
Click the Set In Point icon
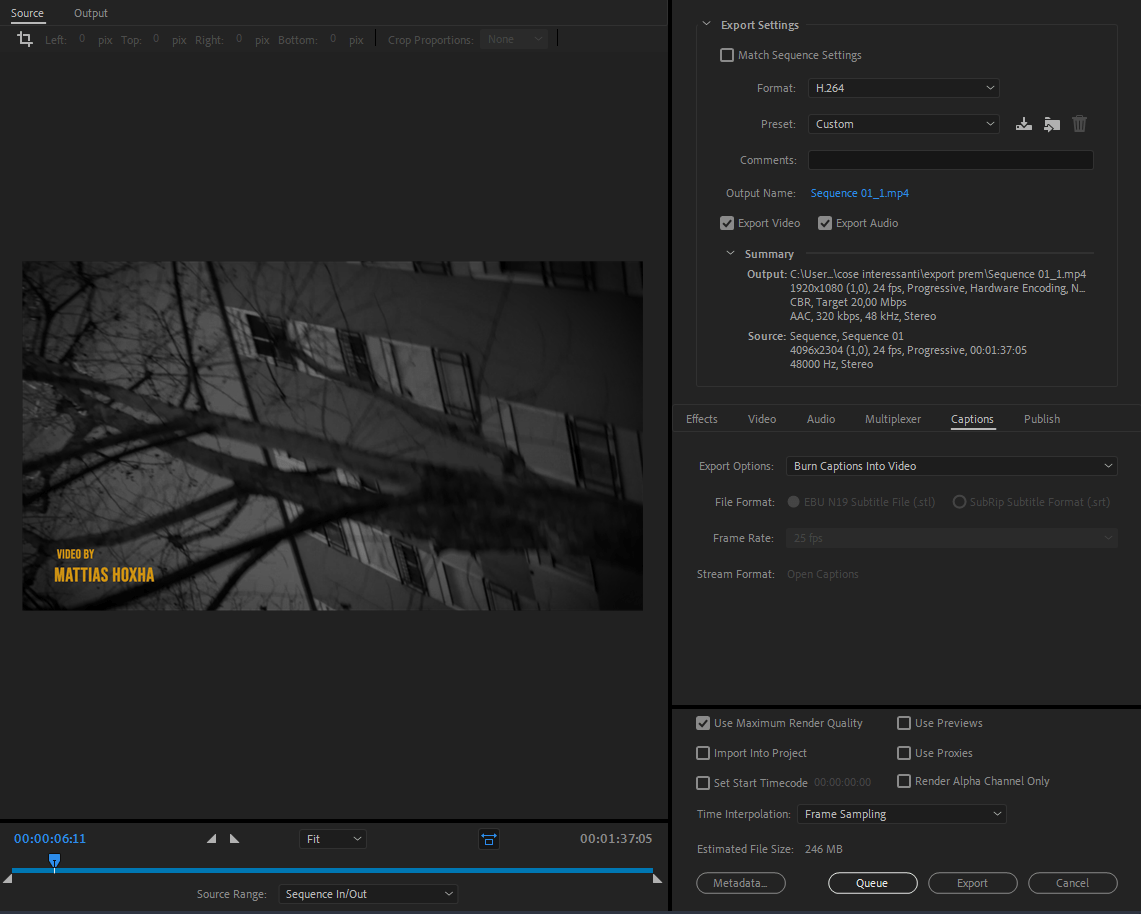click(211, 839)
